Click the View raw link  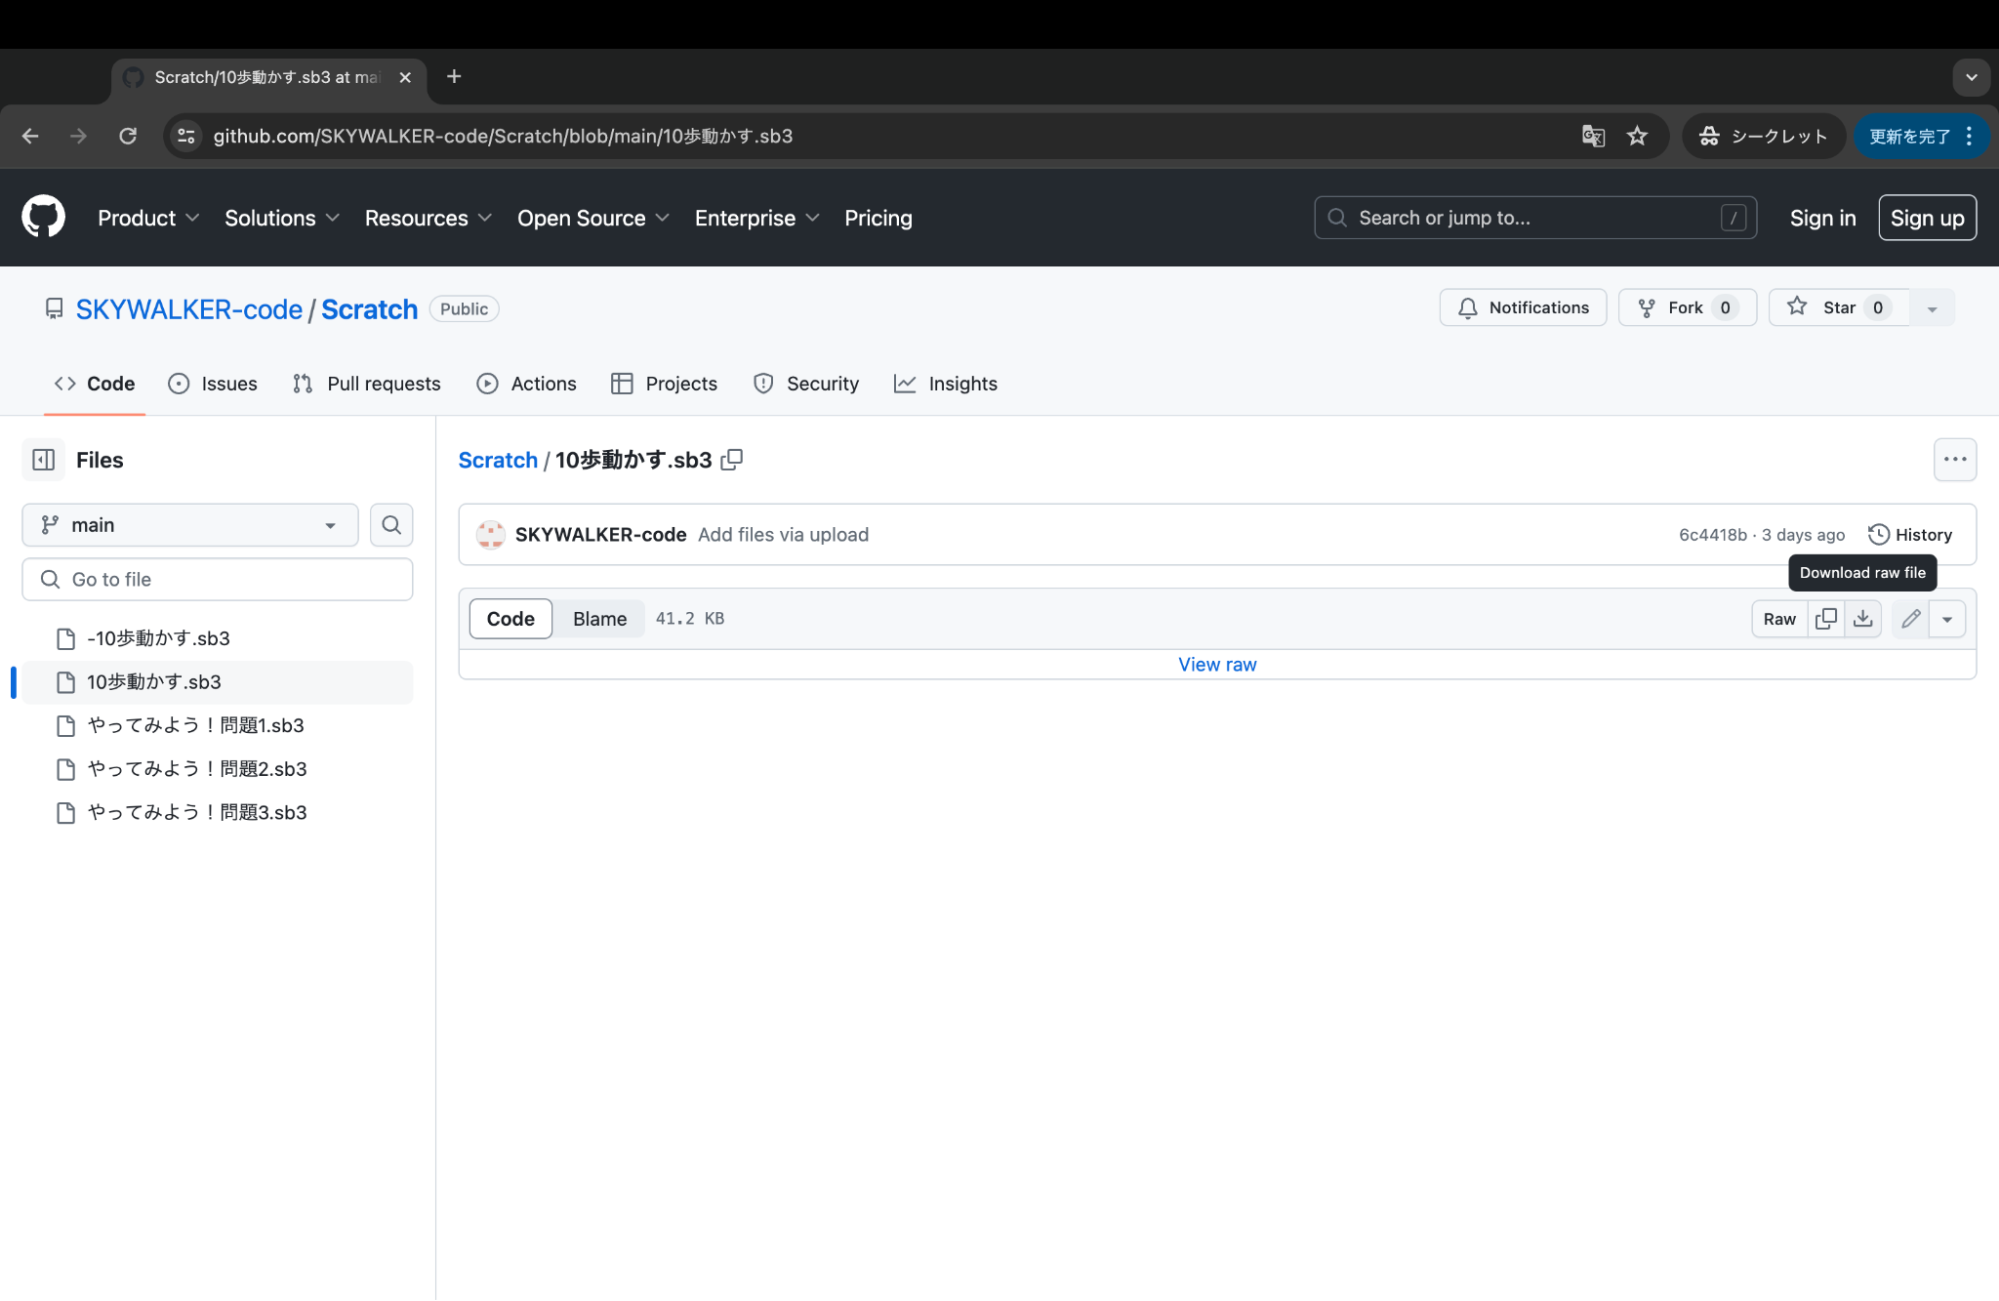[x=1217, y=664]
